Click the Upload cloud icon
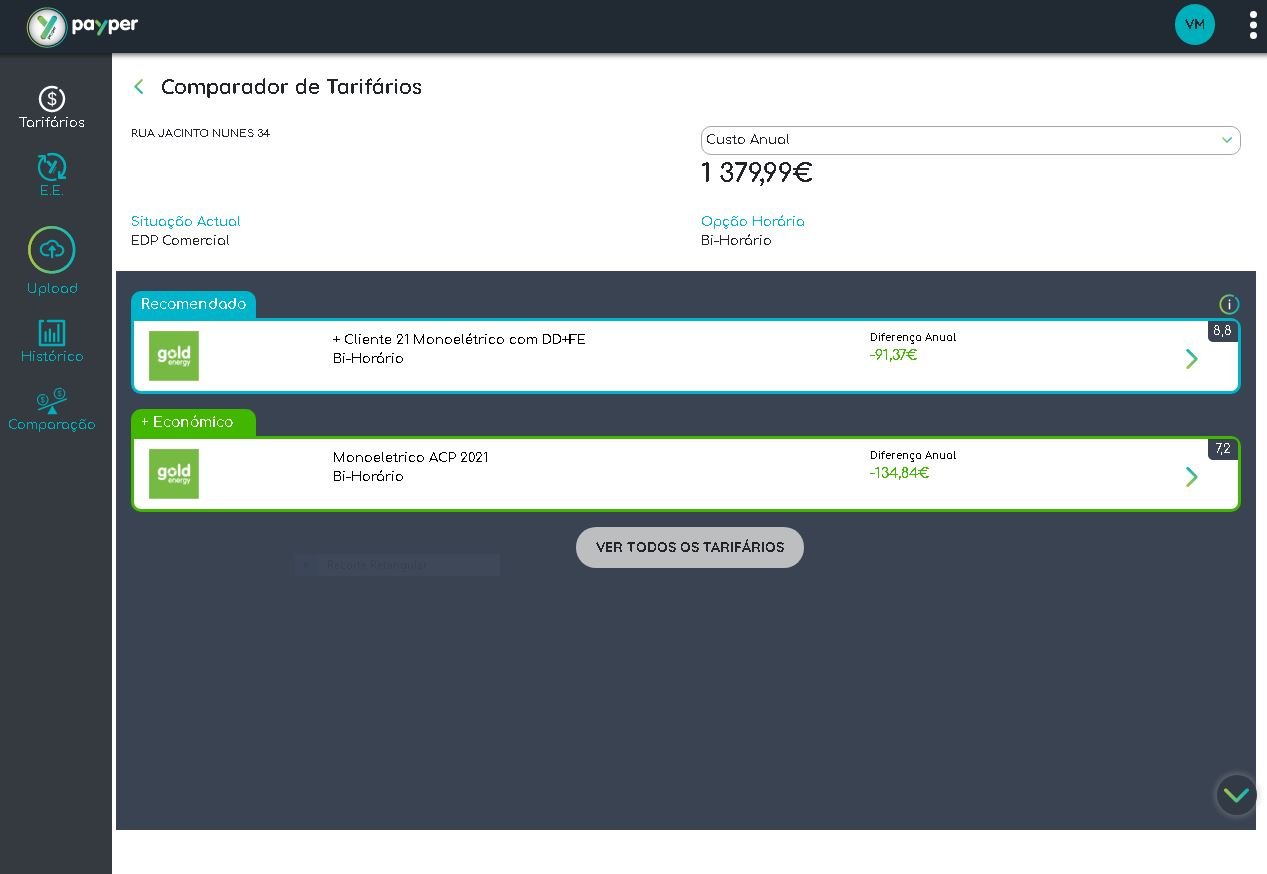 click(x=52, y=250)
